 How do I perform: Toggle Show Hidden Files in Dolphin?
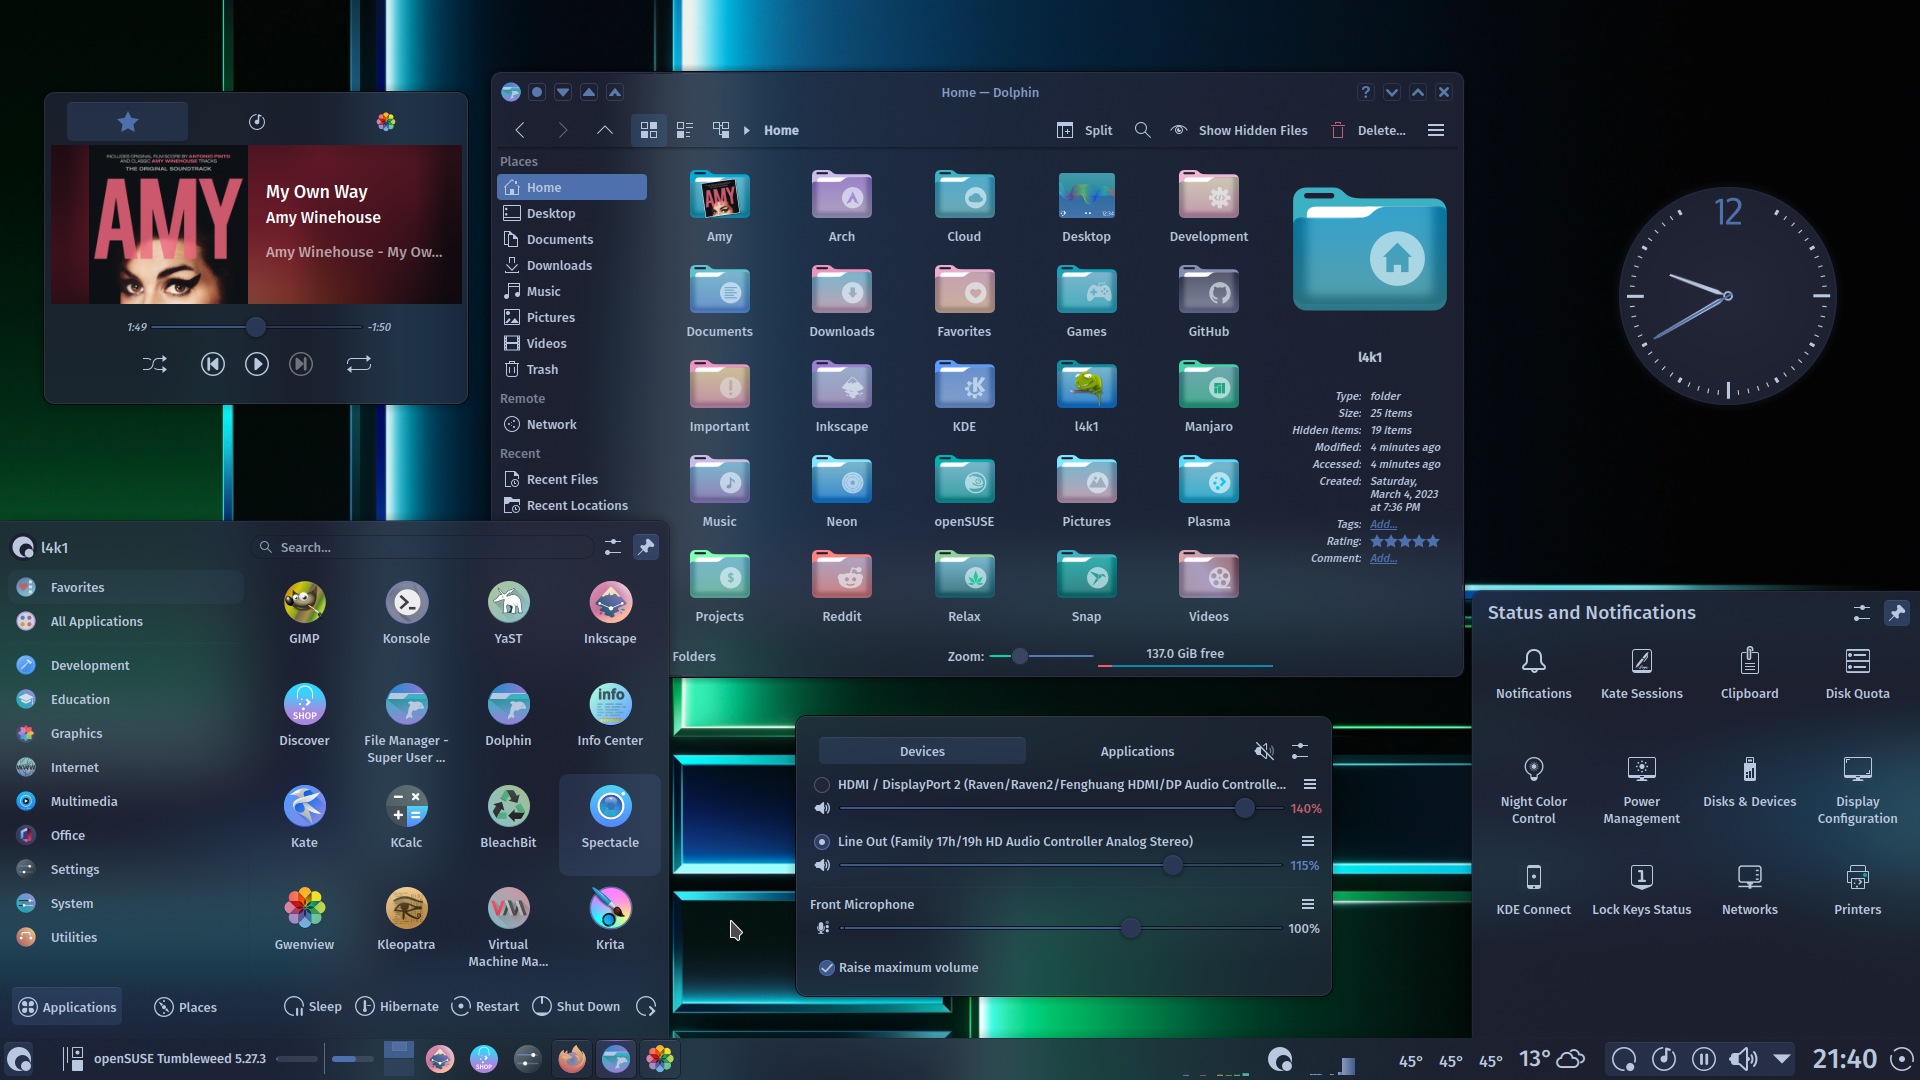(1239, 130)
